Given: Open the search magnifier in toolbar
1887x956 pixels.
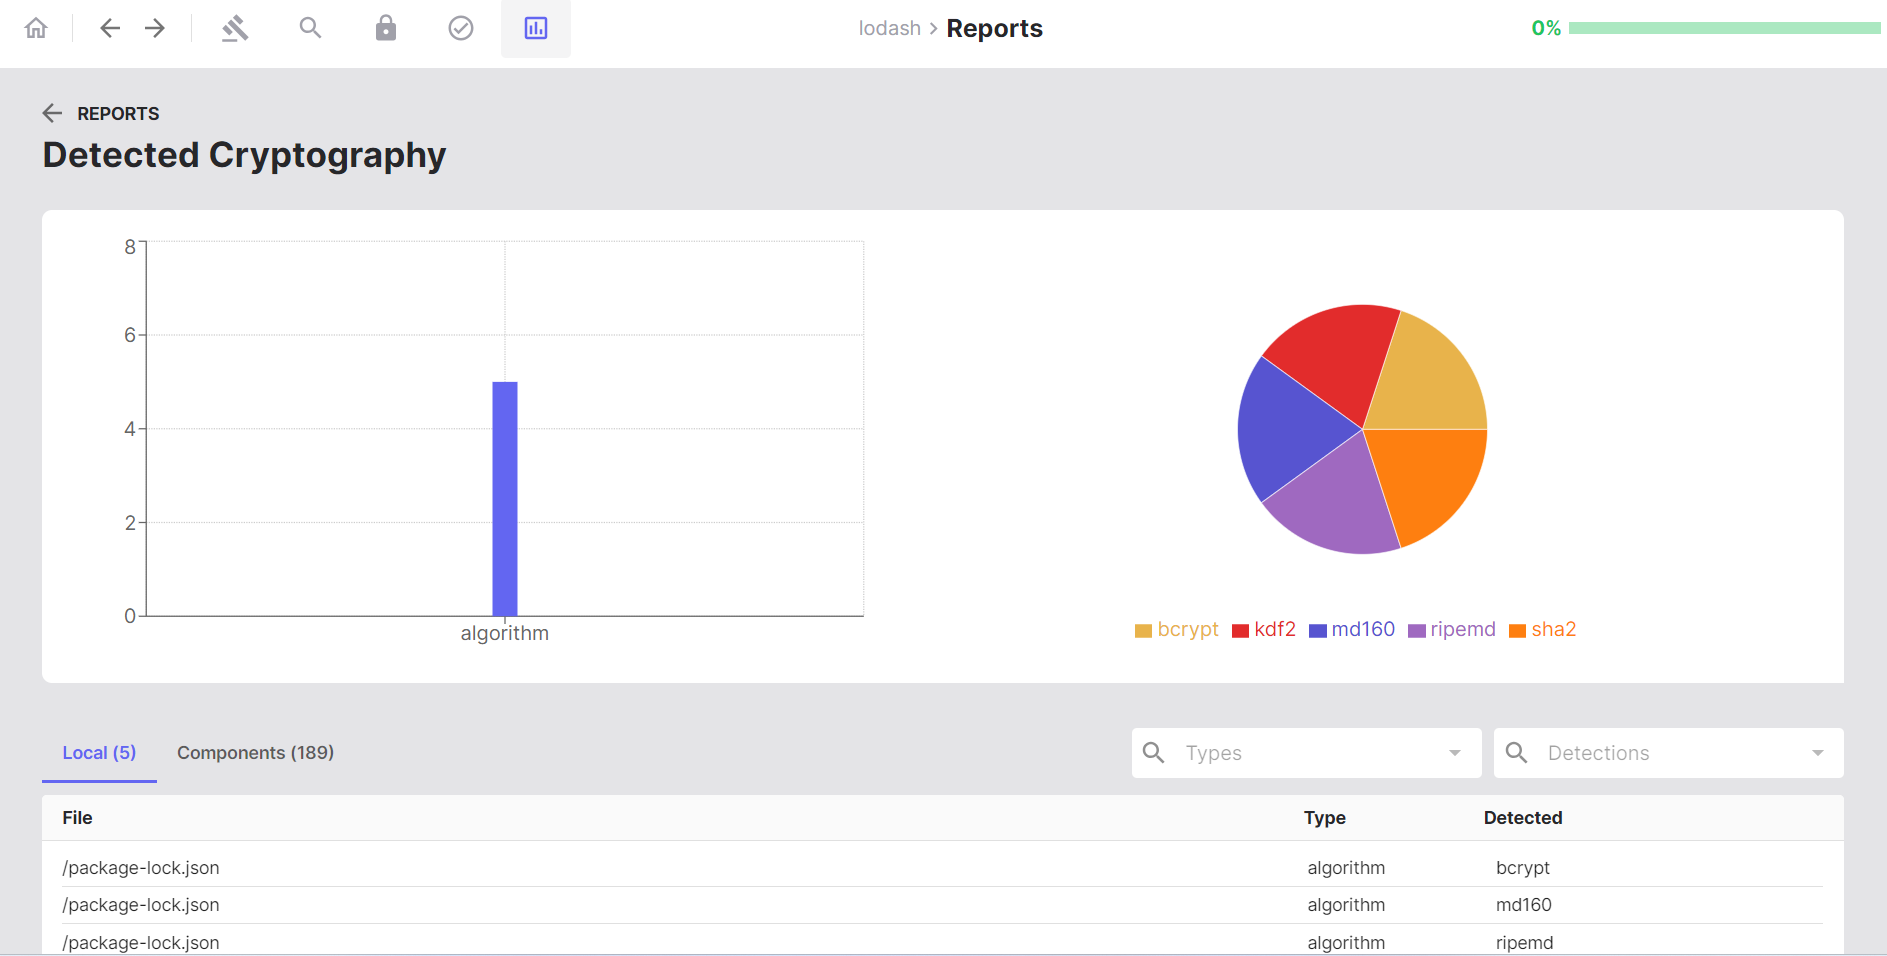Looking at the screenshot, I should [311, 28].
